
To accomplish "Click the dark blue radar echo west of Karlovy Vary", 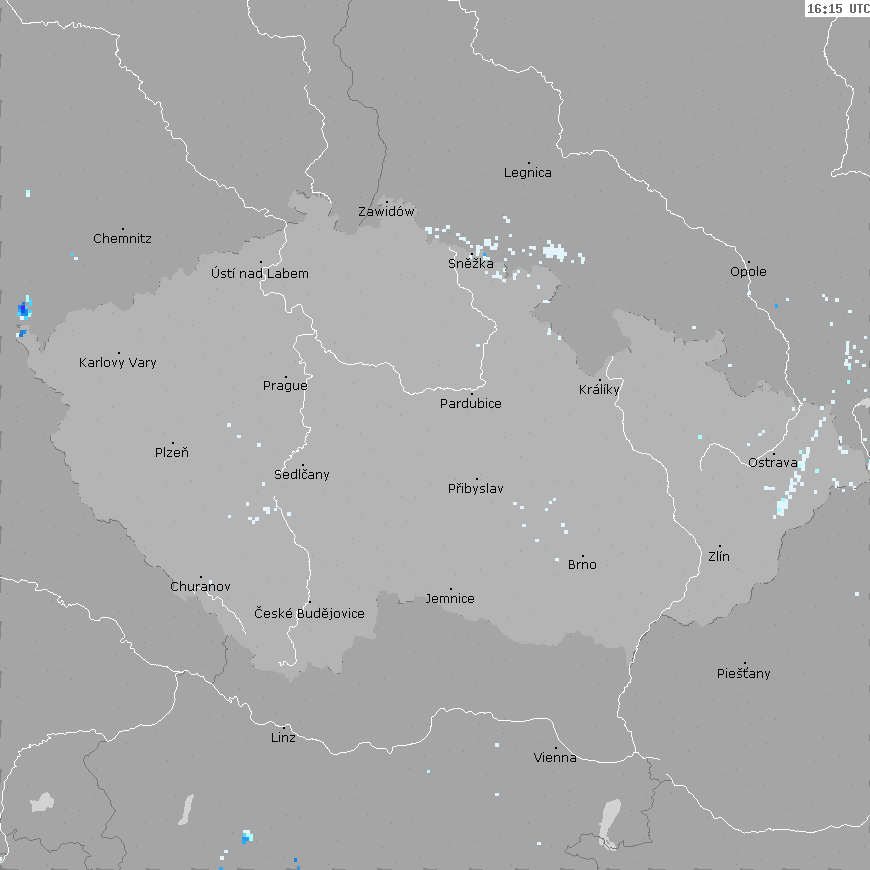I will (23, 308).
